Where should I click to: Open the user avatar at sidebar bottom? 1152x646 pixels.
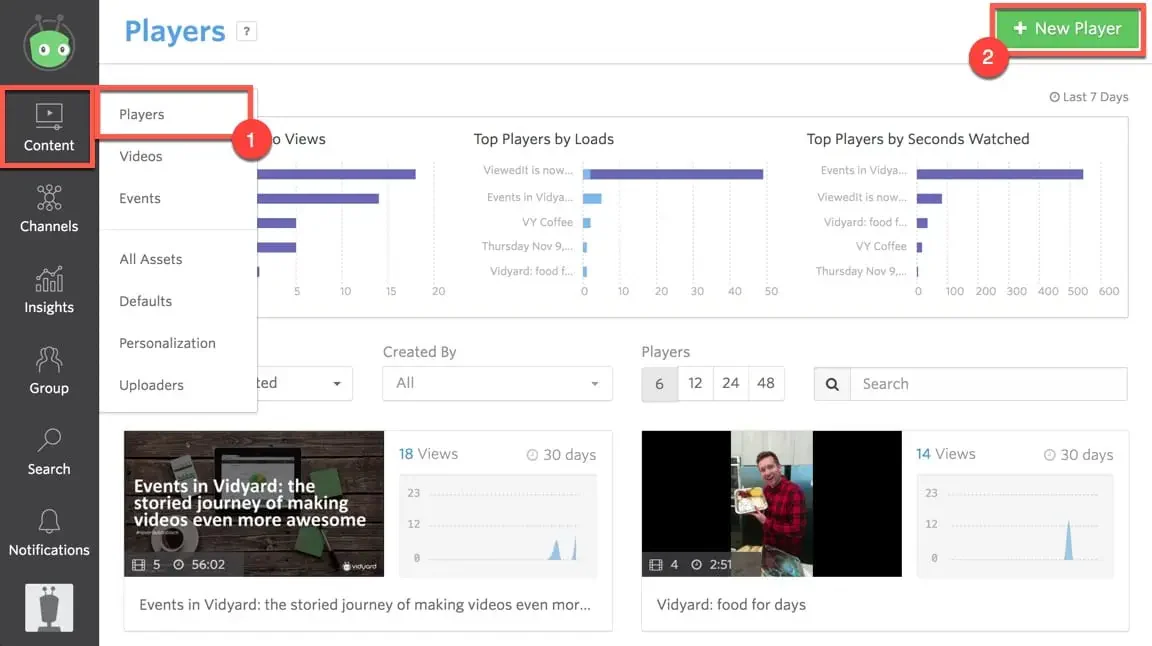tap(49, 608)
